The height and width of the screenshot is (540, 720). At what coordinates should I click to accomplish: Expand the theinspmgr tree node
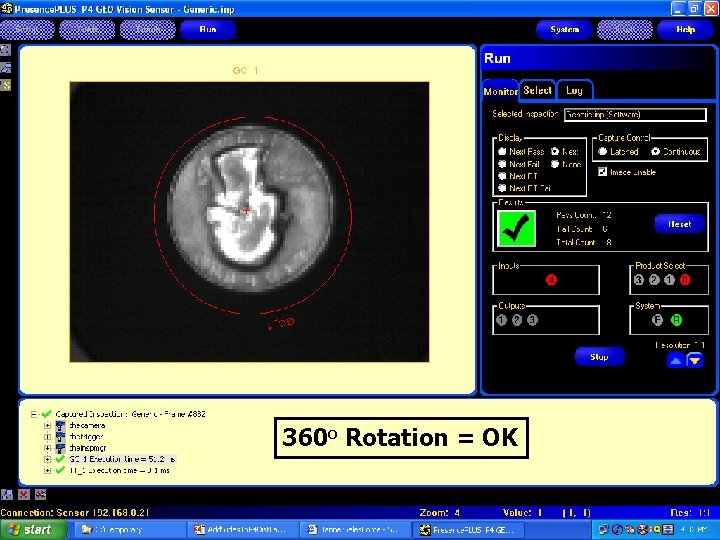[x=47, y=448]
